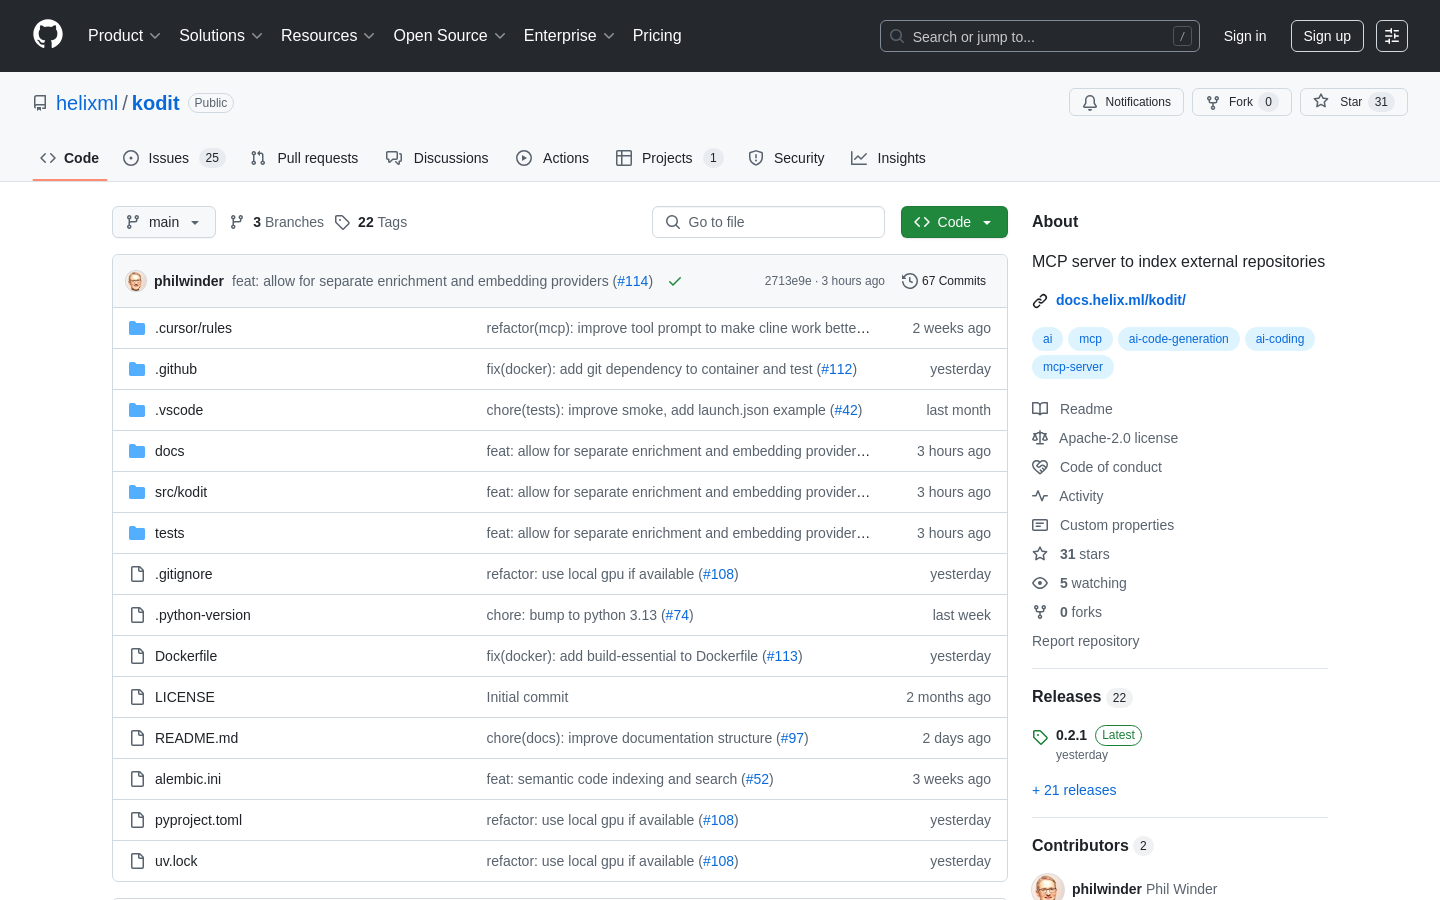Click the release tag icon for 0.2.1

click(1040, 736)
